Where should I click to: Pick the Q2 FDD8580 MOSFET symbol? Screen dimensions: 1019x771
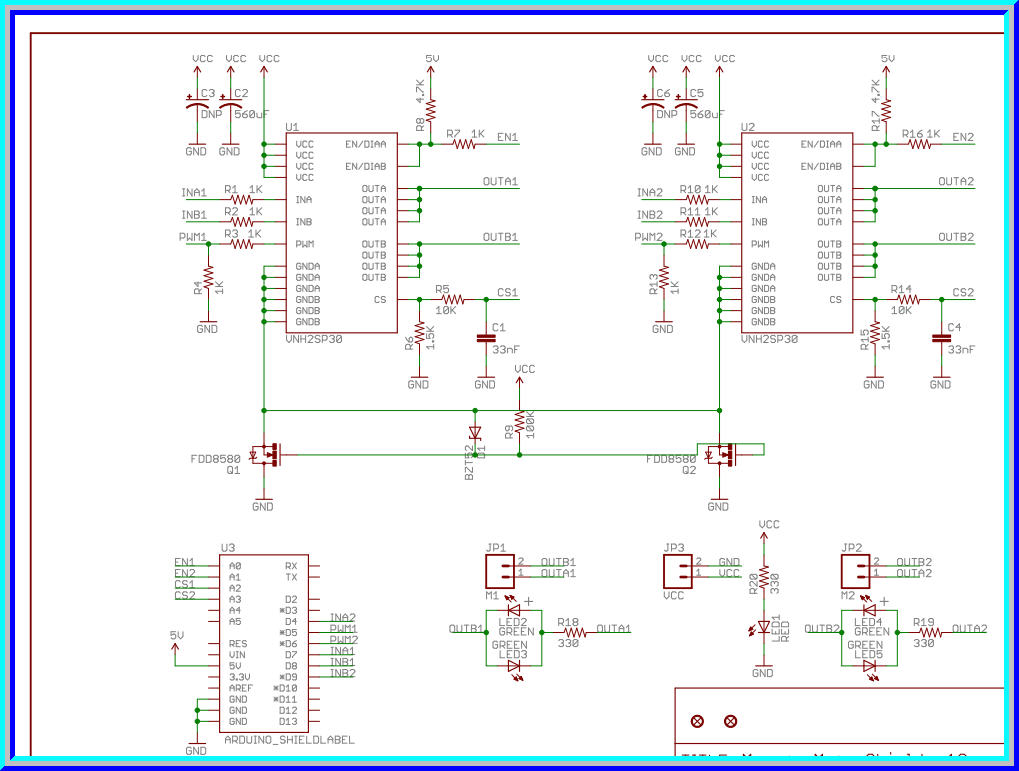[719, 455]
